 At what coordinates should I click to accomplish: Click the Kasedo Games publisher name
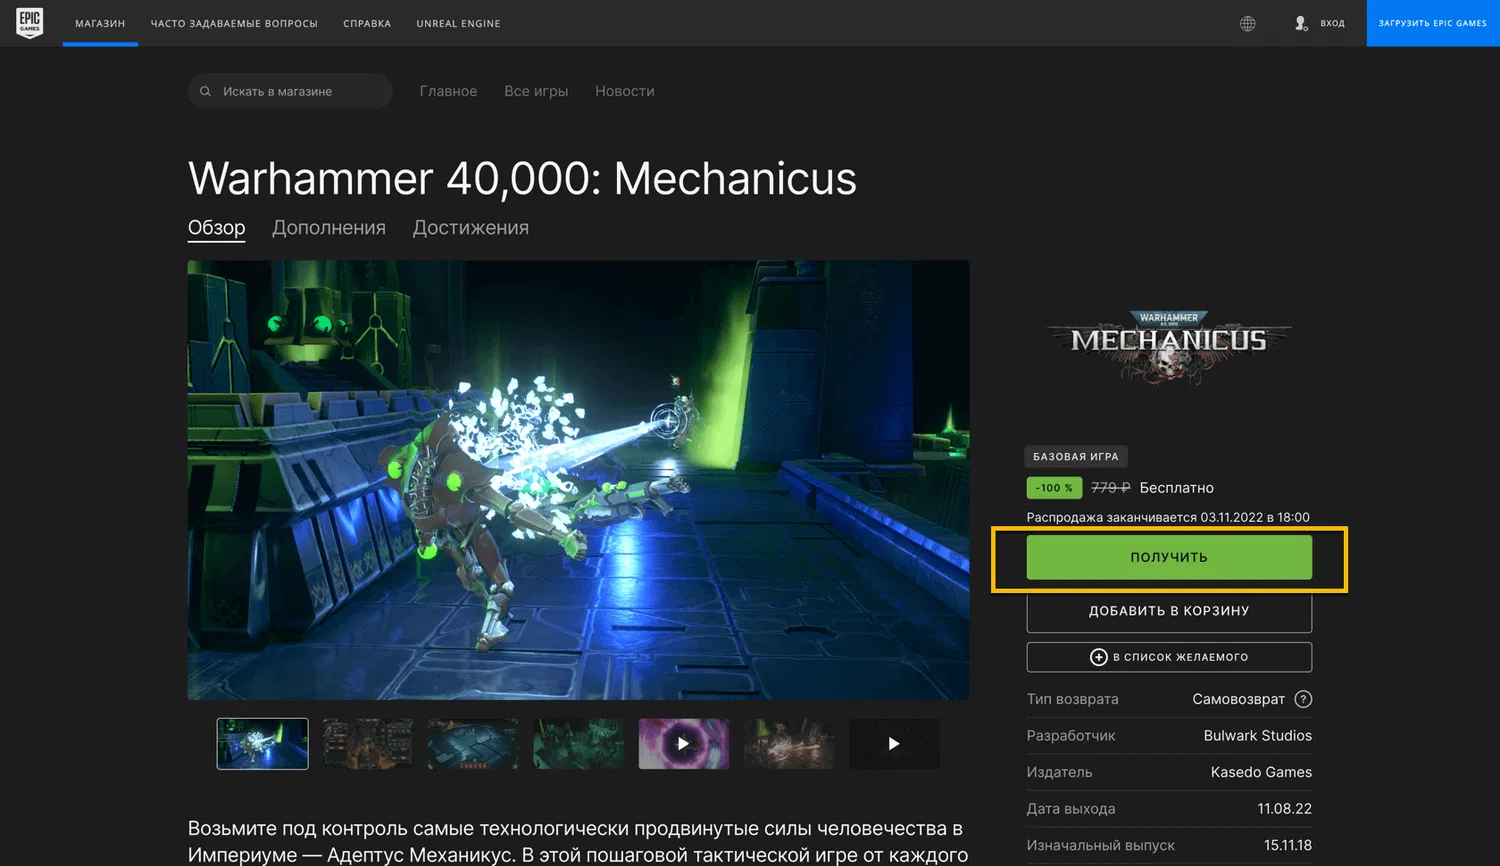tap(1261, 772)
